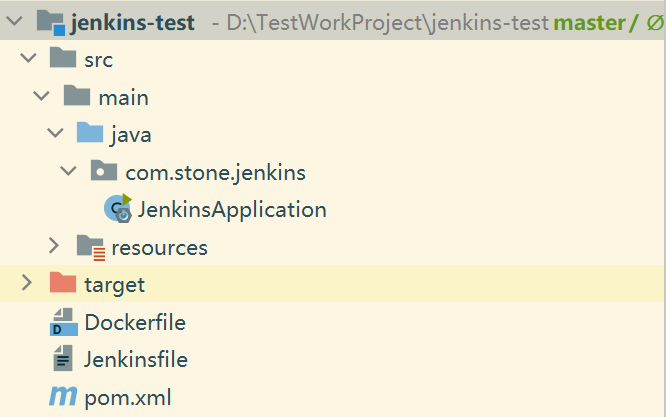Expand the target folder
Image resolution: width=666 pixels, height=417 pixels.
click(27, 283)
